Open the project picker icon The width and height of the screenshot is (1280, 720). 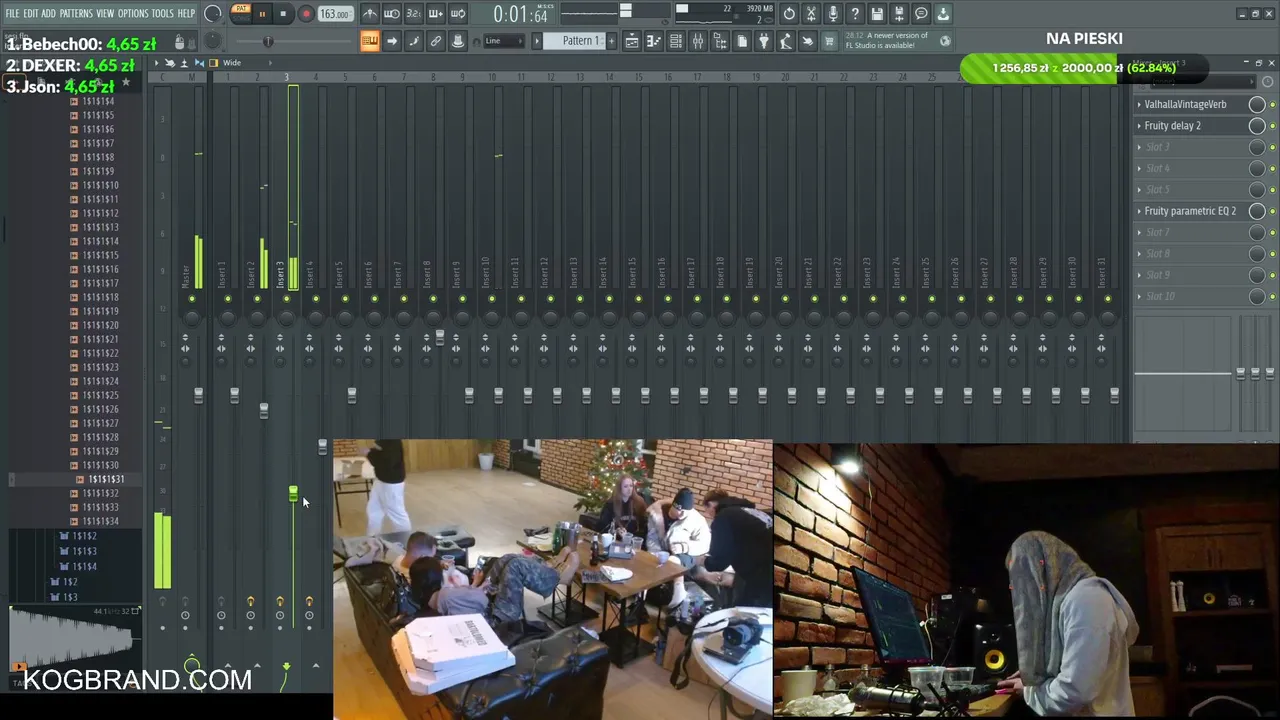click(742, 41)
